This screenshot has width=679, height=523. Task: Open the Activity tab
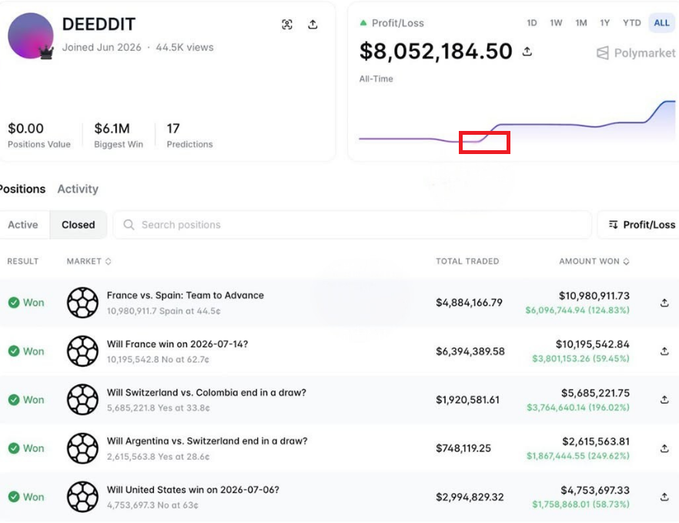pos(78,189)
